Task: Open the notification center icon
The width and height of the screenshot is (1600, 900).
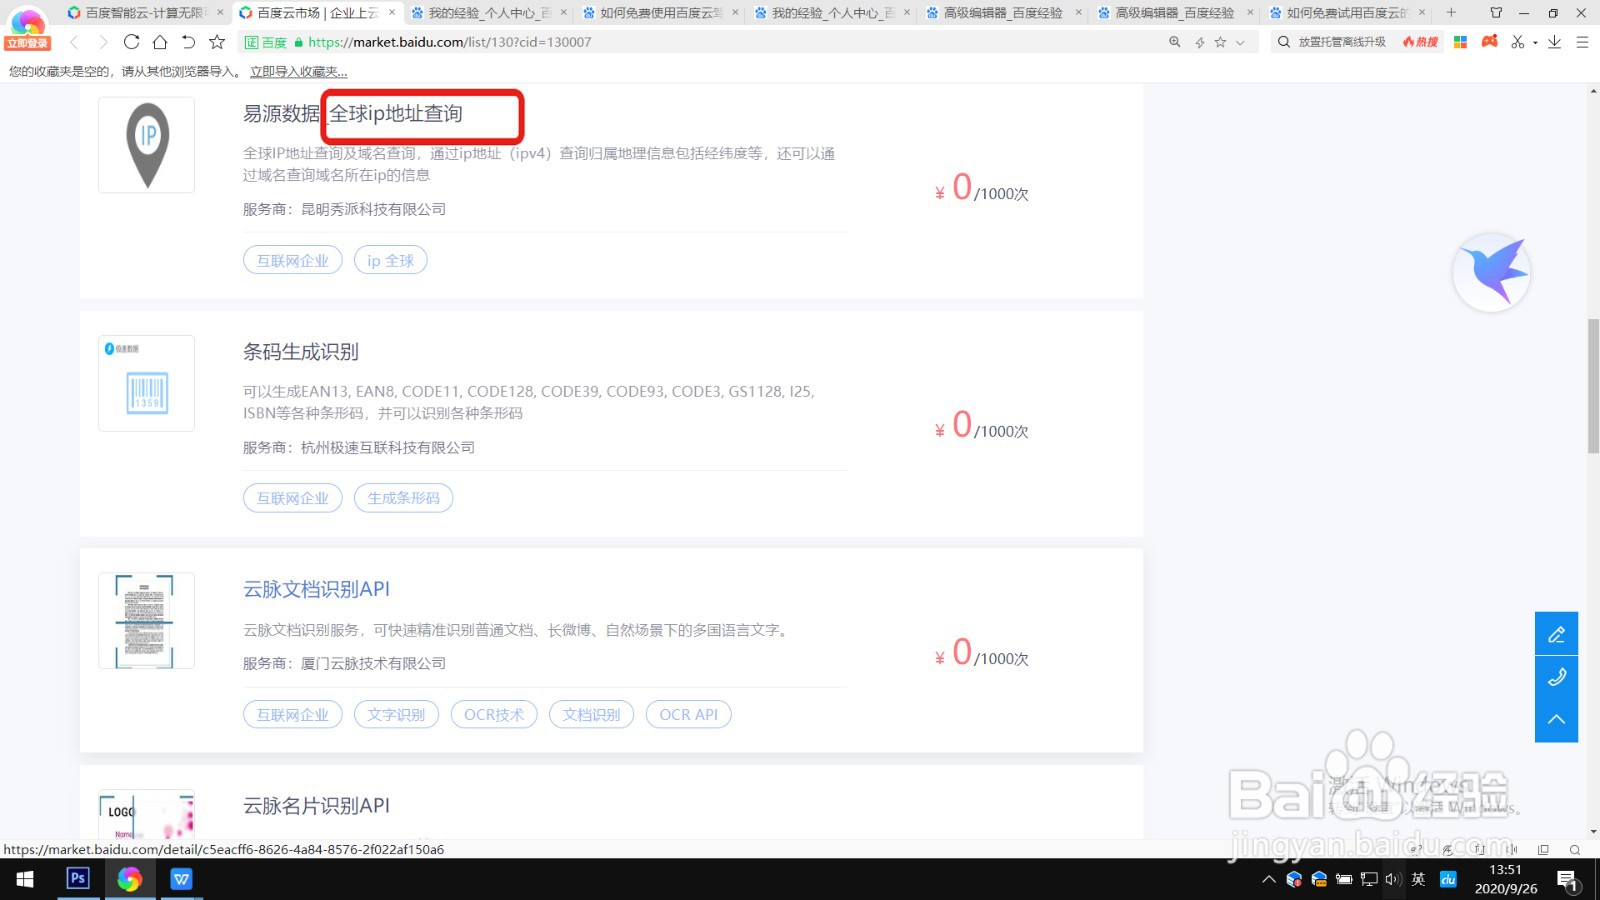Action: pyautogui.click(x=1567, y=880)
